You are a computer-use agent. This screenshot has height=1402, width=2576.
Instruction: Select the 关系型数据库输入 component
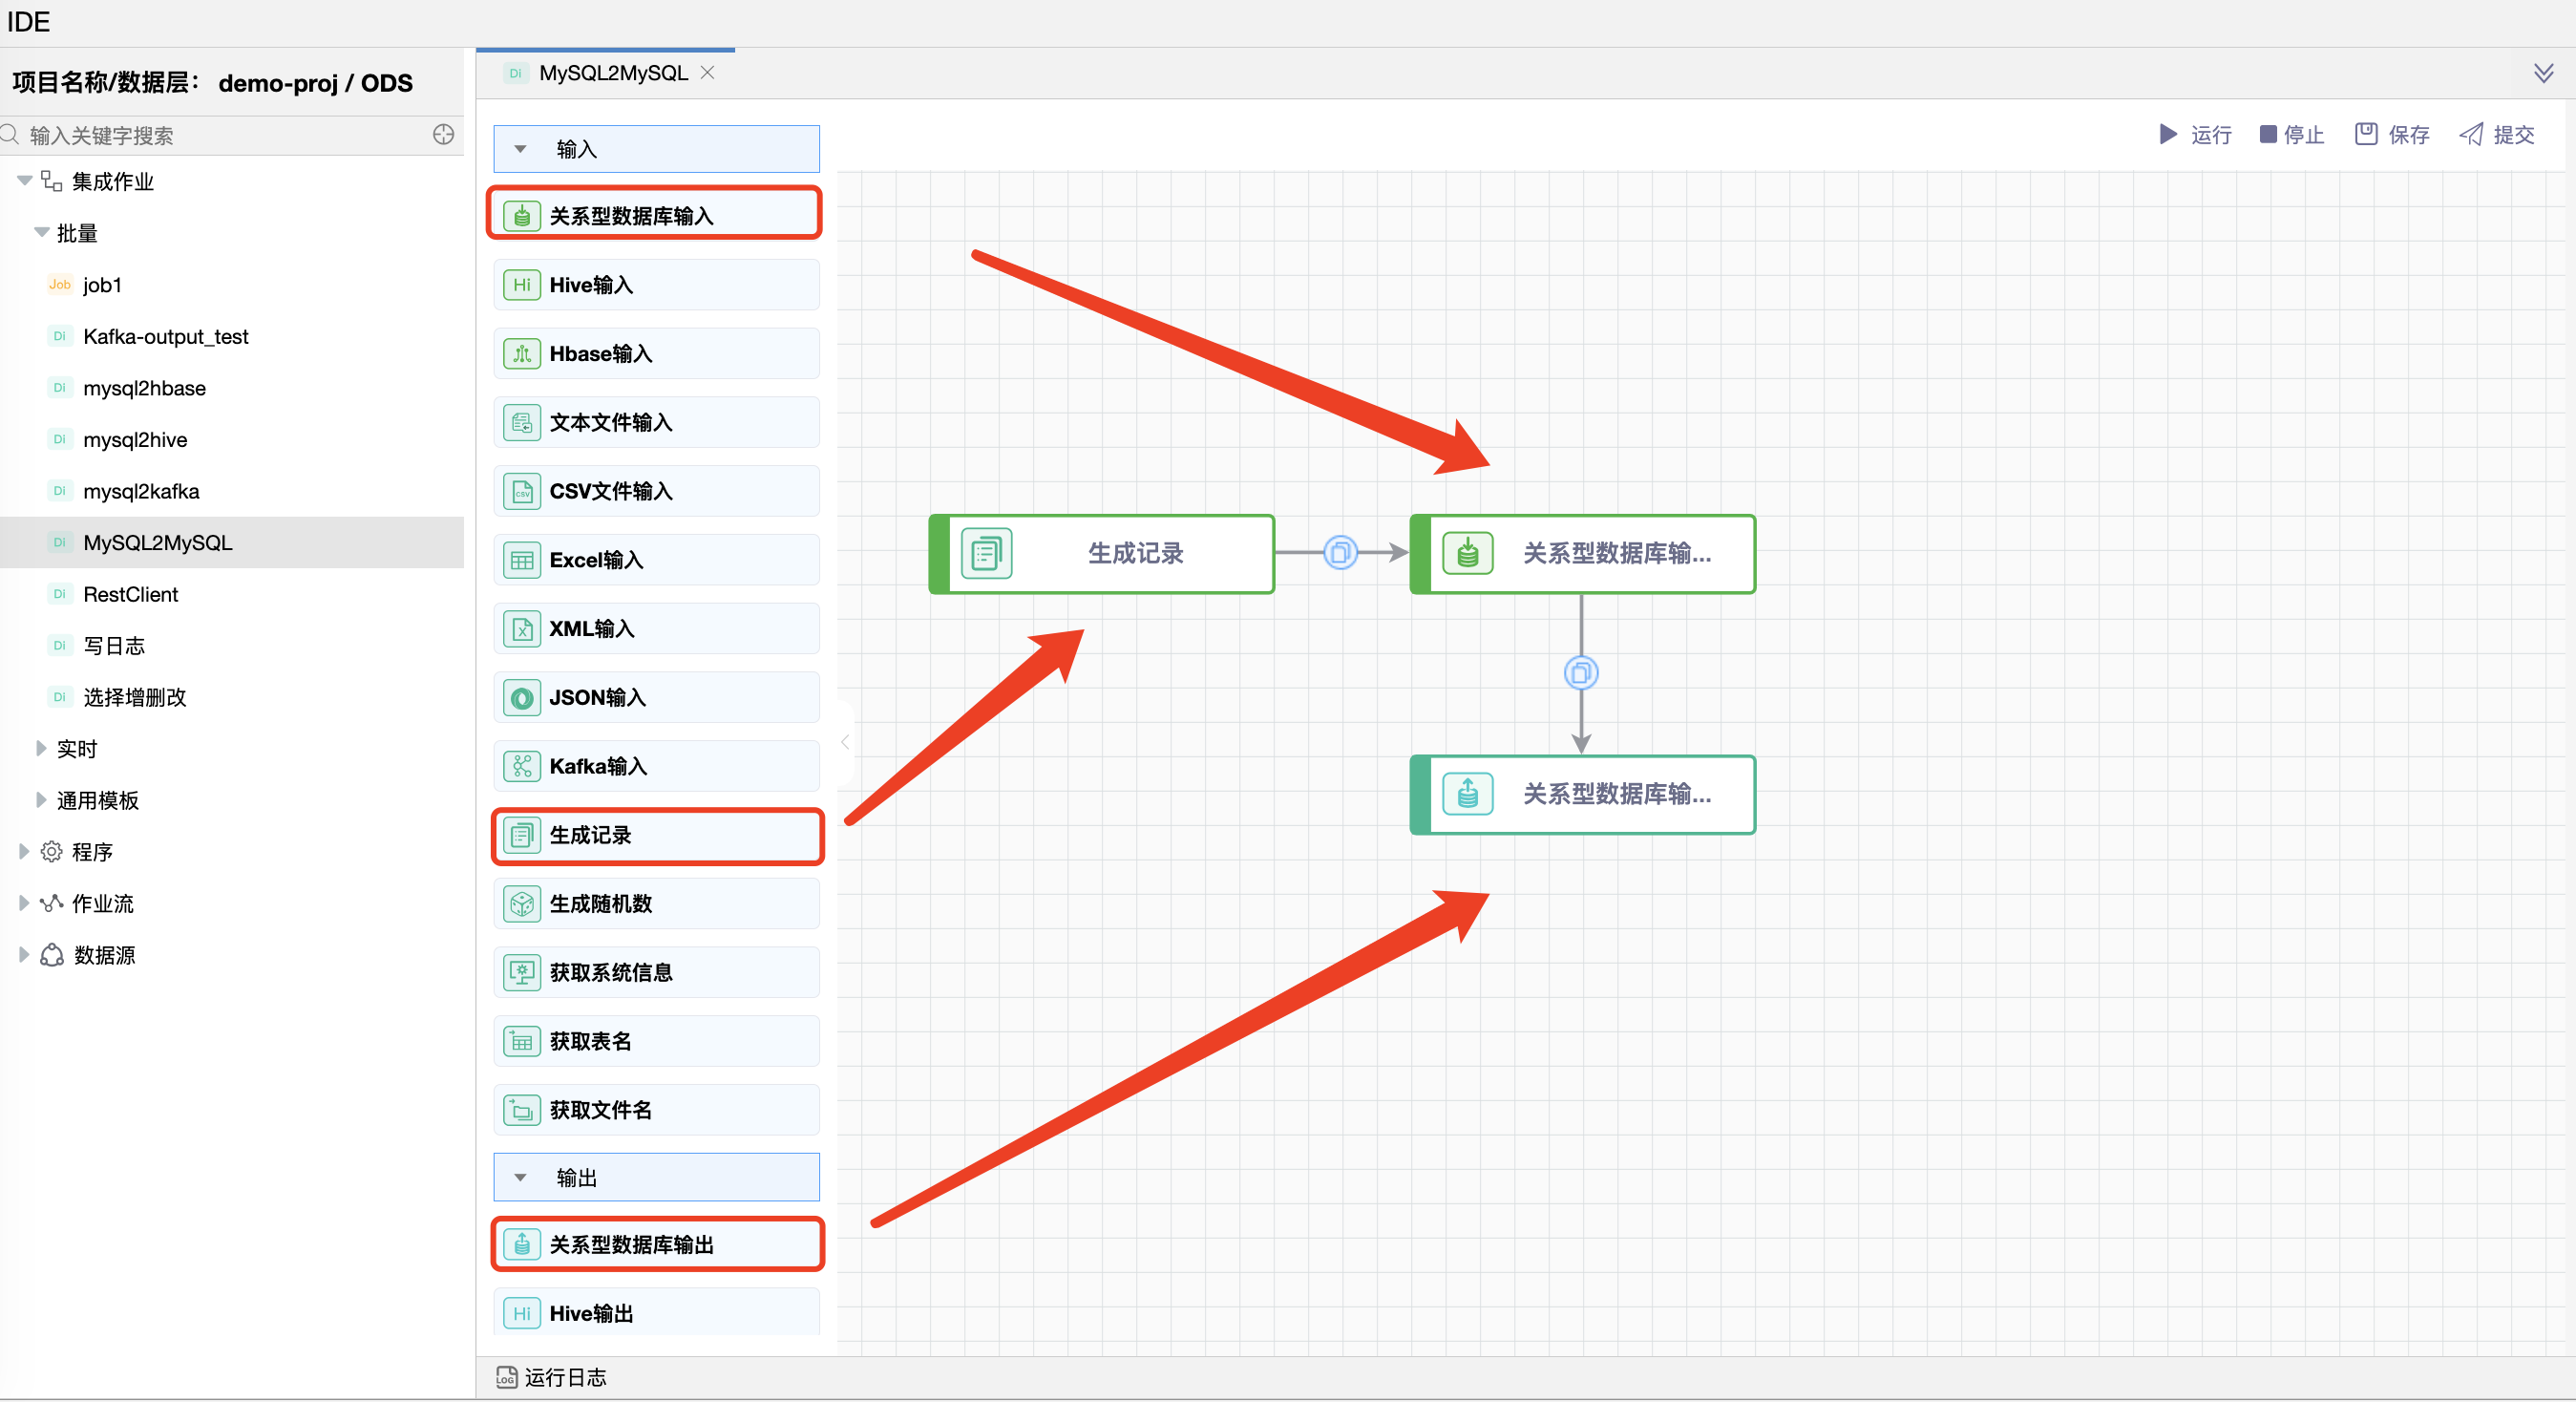654,213
